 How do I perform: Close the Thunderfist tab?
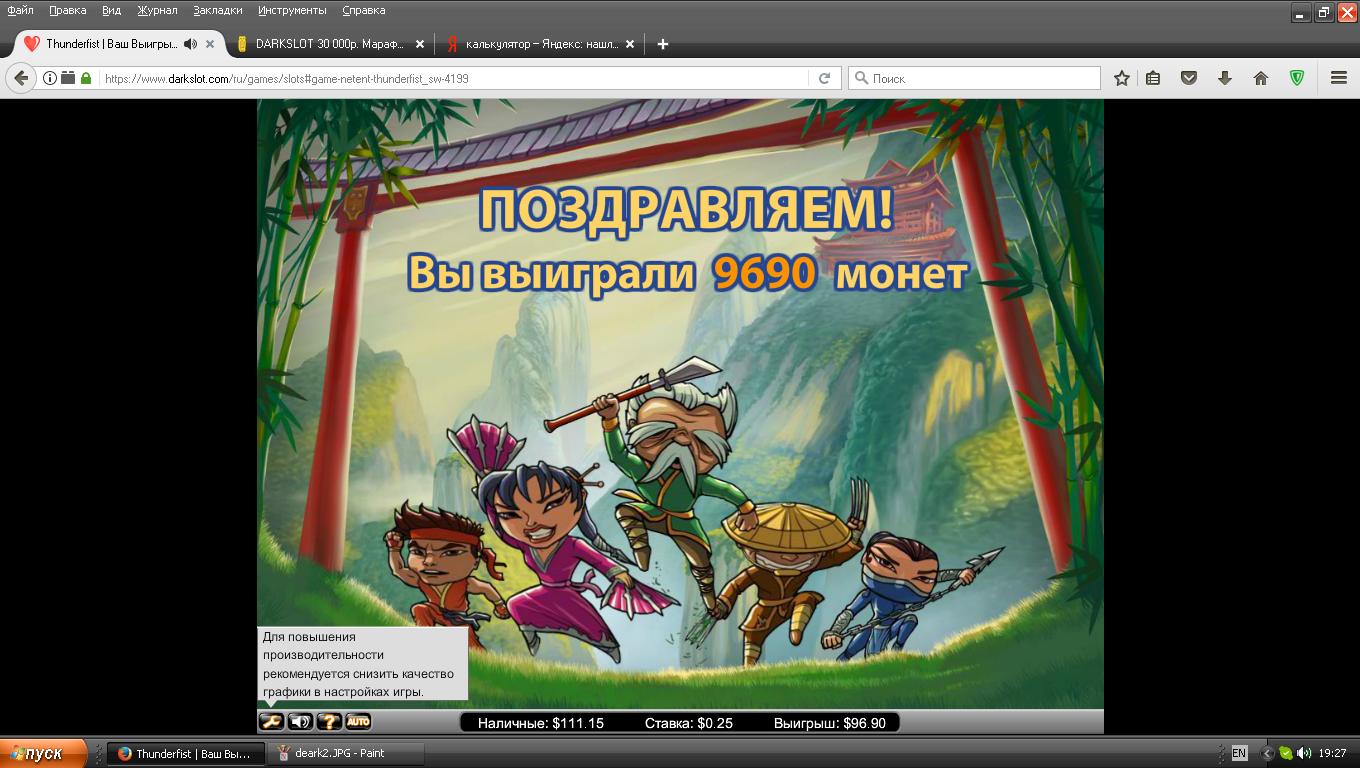(210, 44)
